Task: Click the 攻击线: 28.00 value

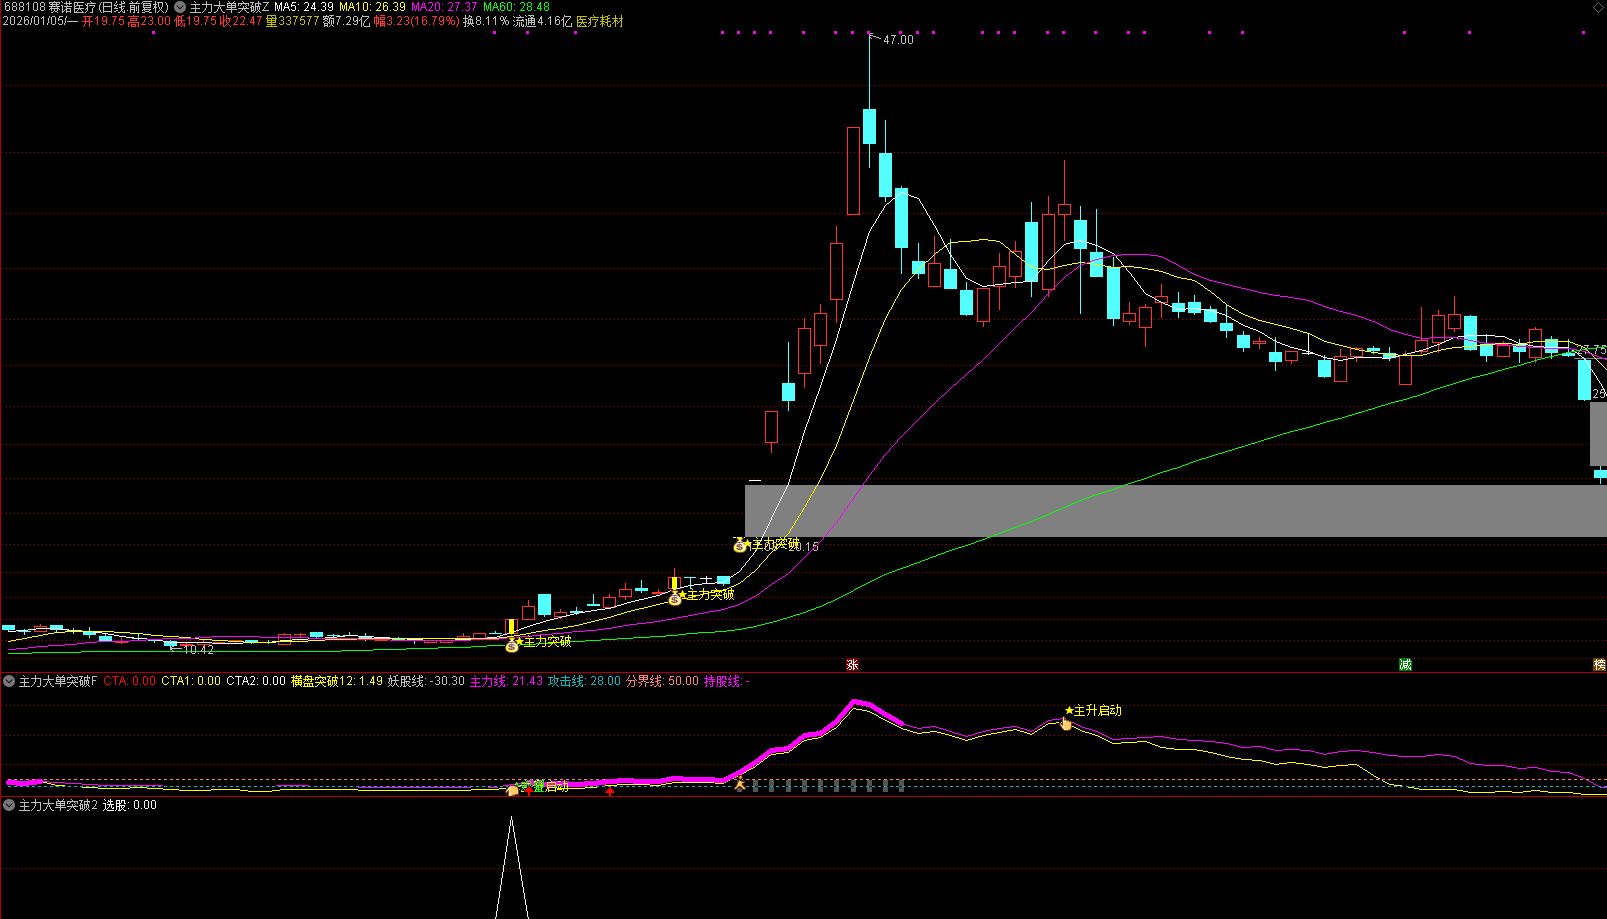Action: point(584,681)
